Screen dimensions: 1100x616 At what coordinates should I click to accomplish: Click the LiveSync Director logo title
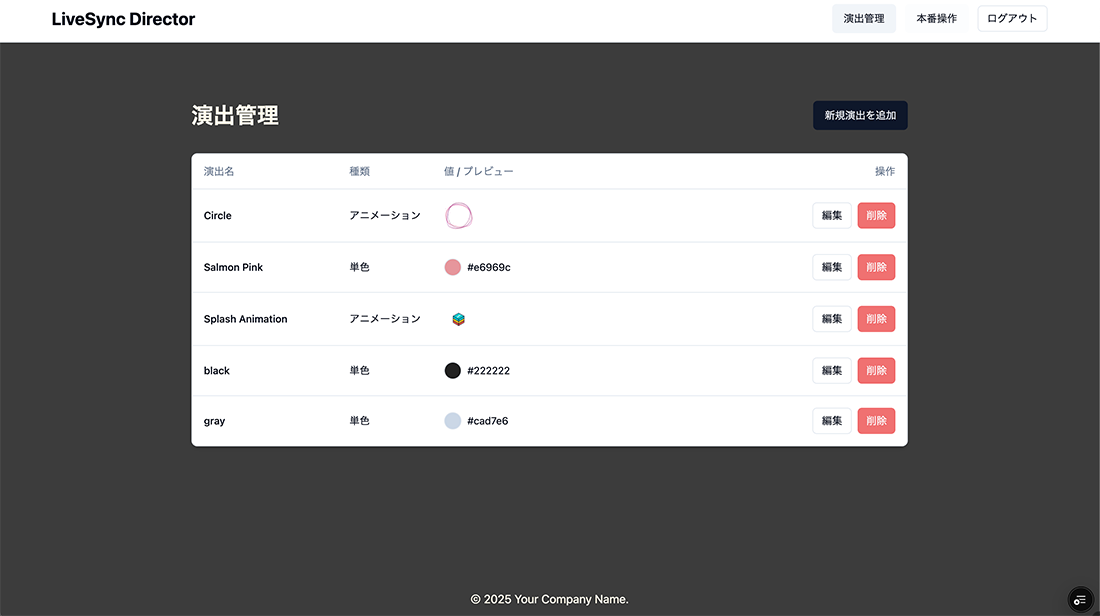pyautogui.click(x=123, y=19)
